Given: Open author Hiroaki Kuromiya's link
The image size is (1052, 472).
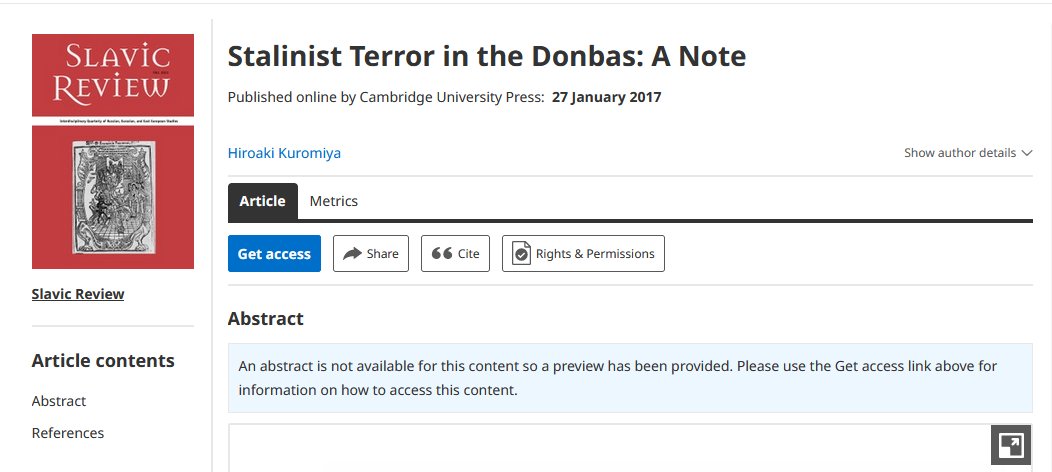Looking at the screenshot, I should 284,153.
